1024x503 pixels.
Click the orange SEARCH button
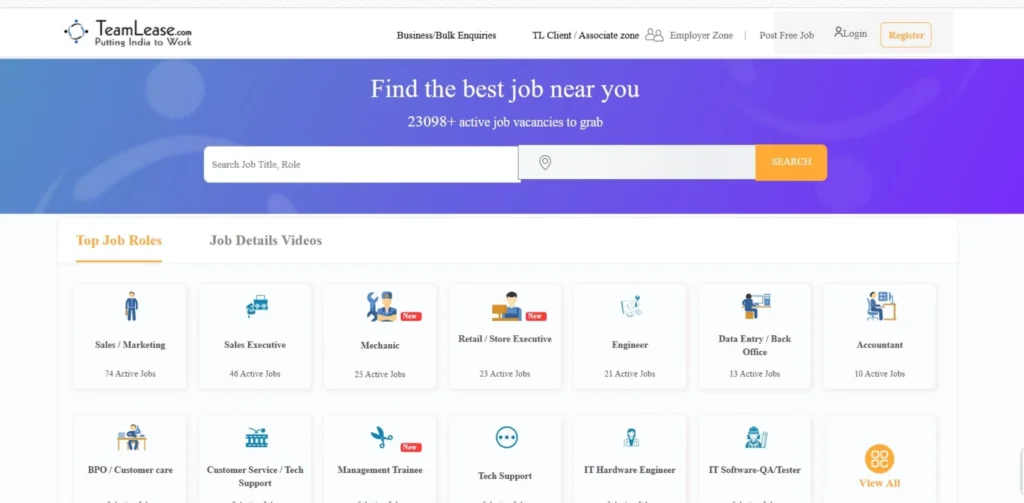pos(792,162)
